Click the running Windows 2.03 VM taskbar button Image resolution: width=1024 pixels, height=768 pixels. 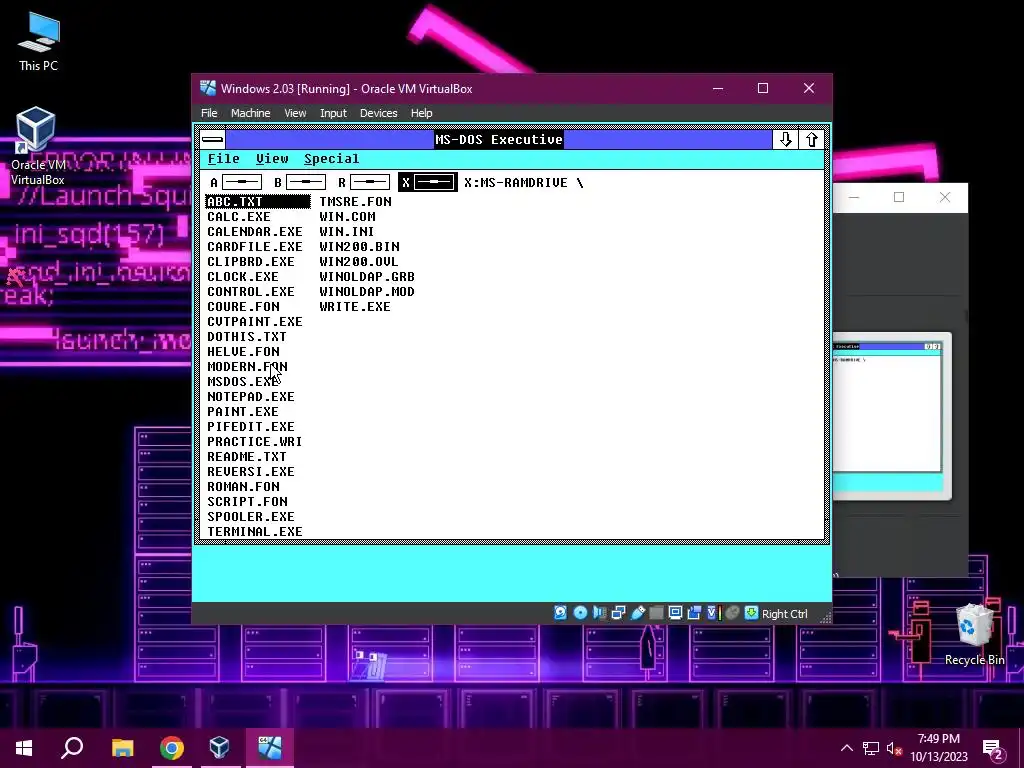tap(270, 748)
